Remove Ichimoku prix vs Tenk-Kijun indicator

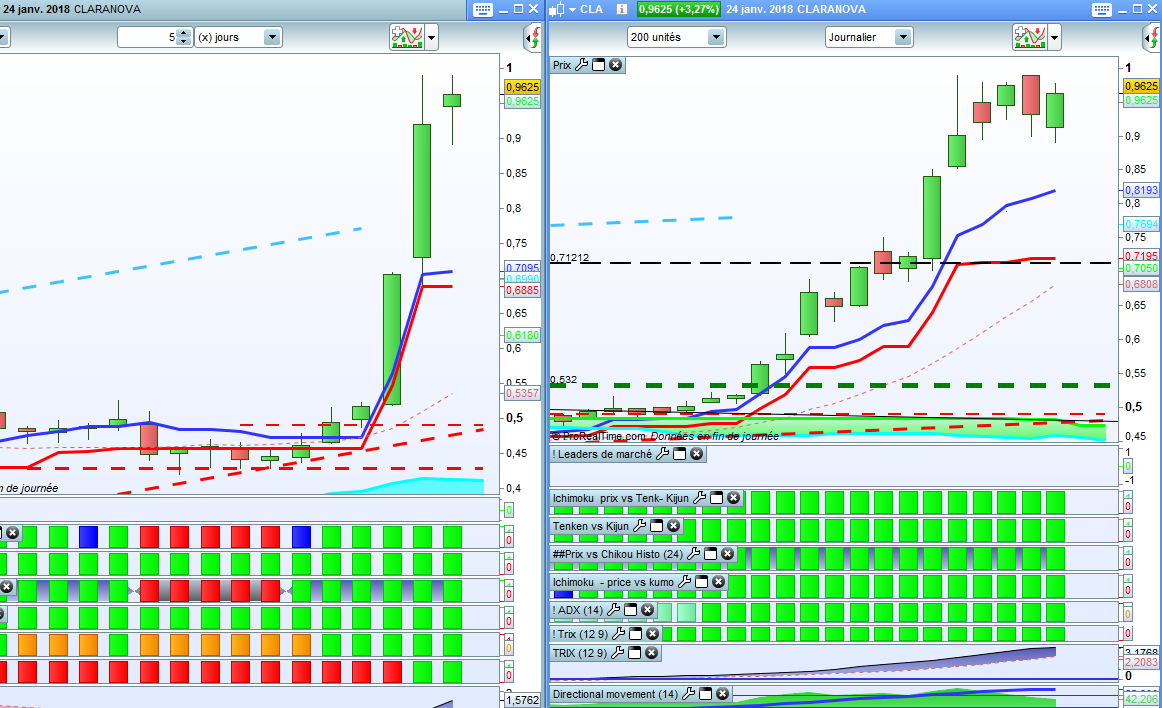click(x=734, y=498)
